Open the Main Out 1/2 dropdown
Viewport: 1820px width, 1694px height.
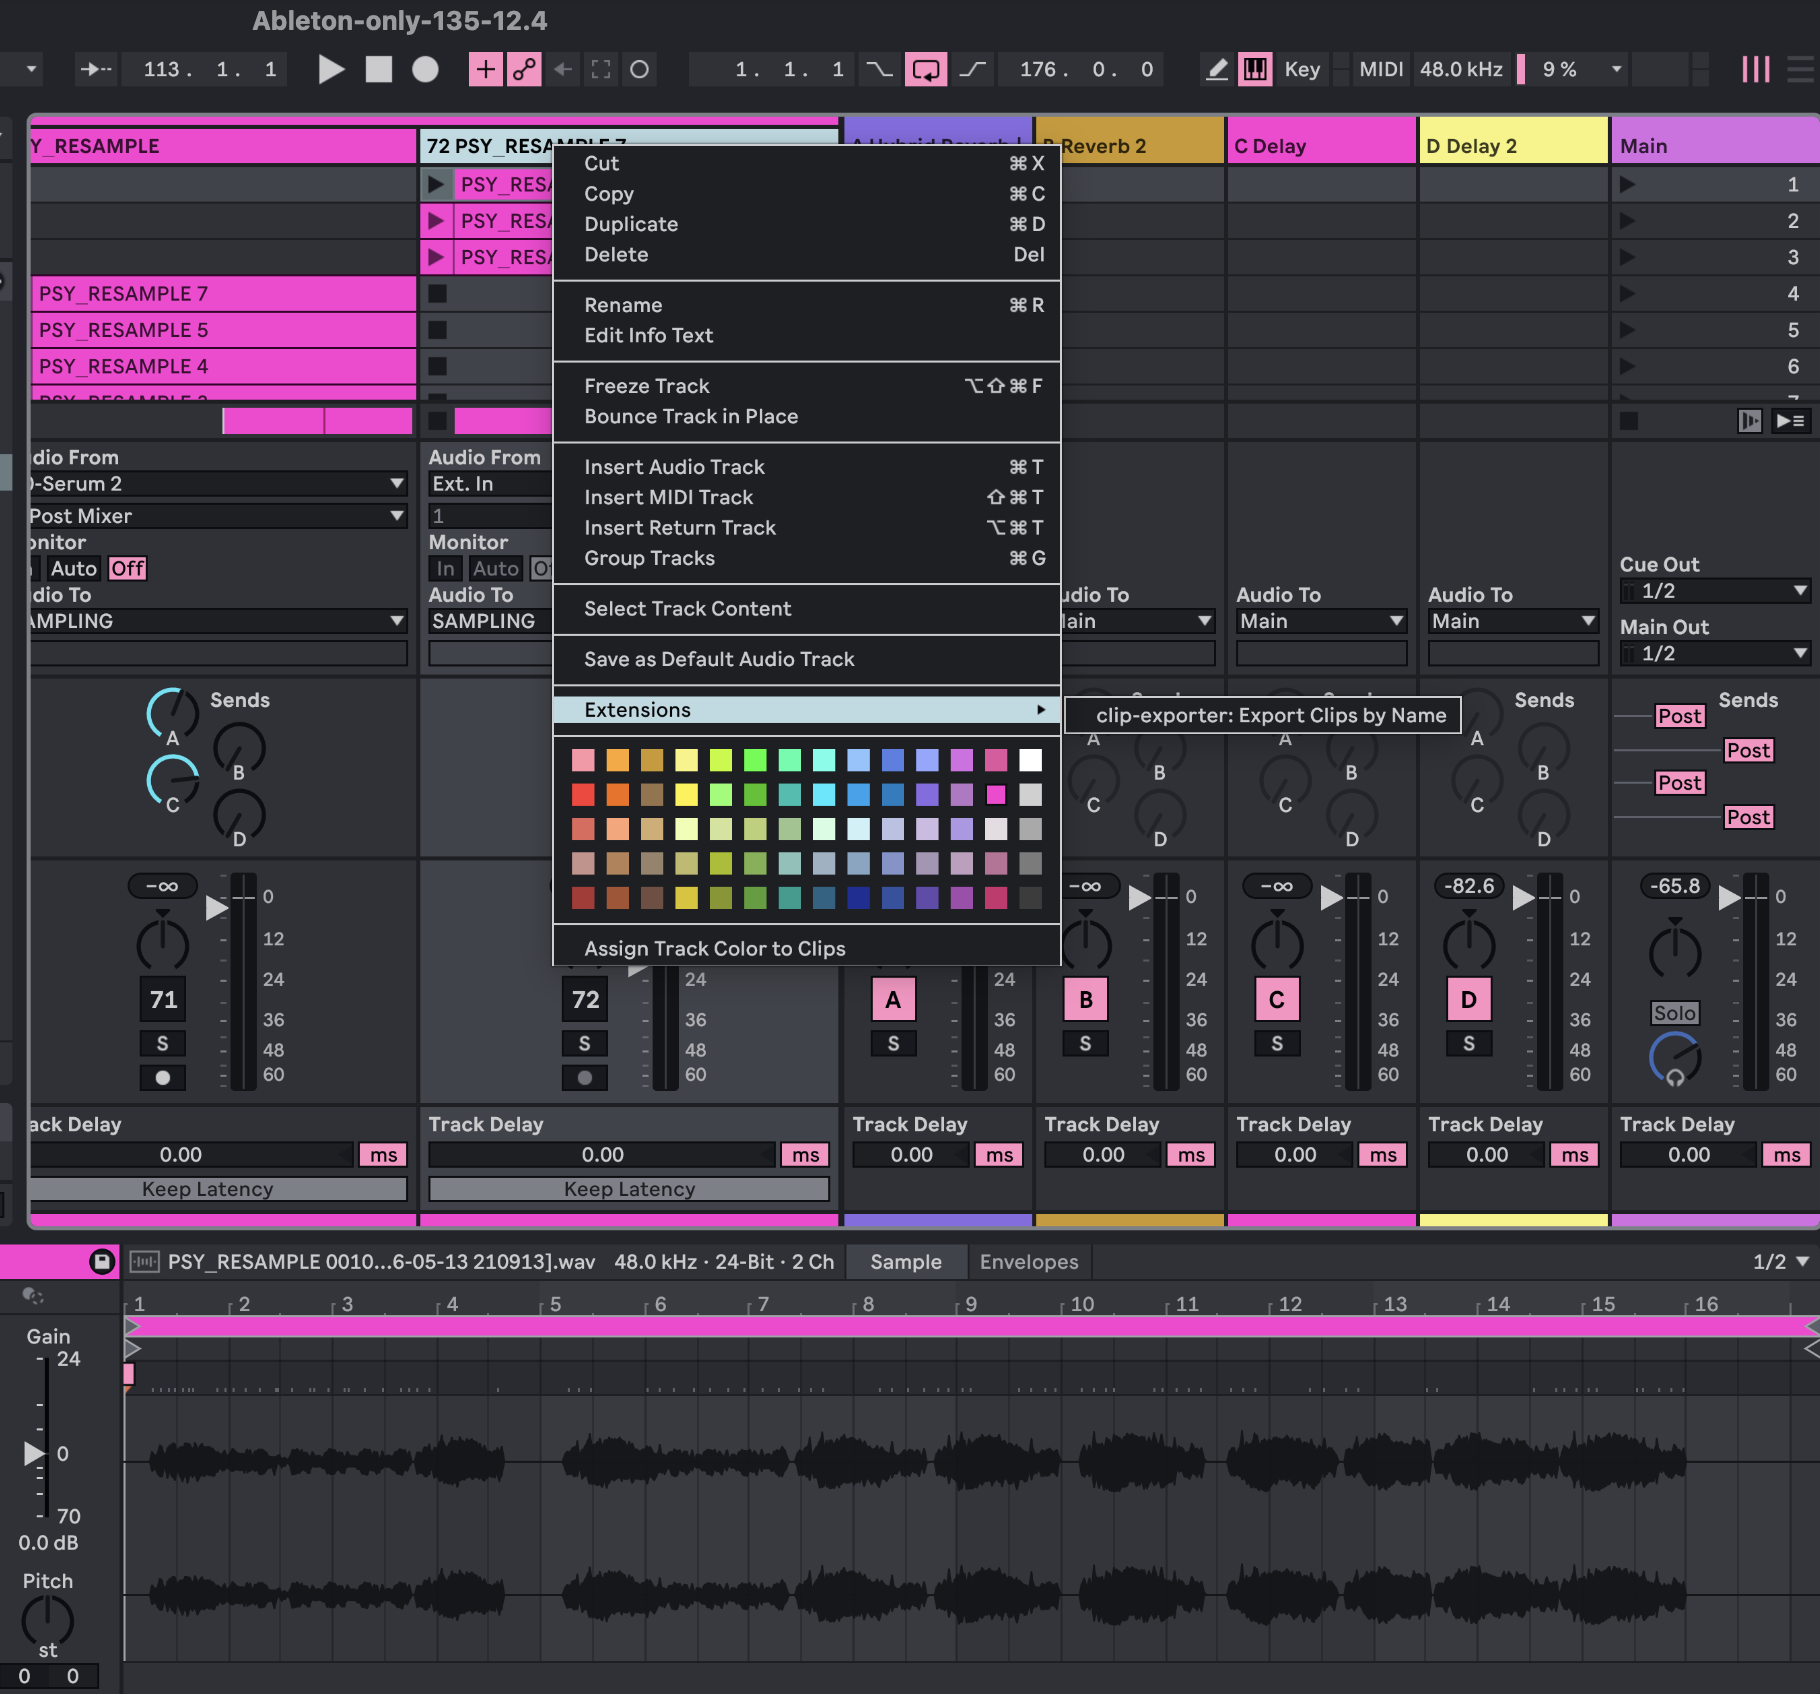point(1715,653)
